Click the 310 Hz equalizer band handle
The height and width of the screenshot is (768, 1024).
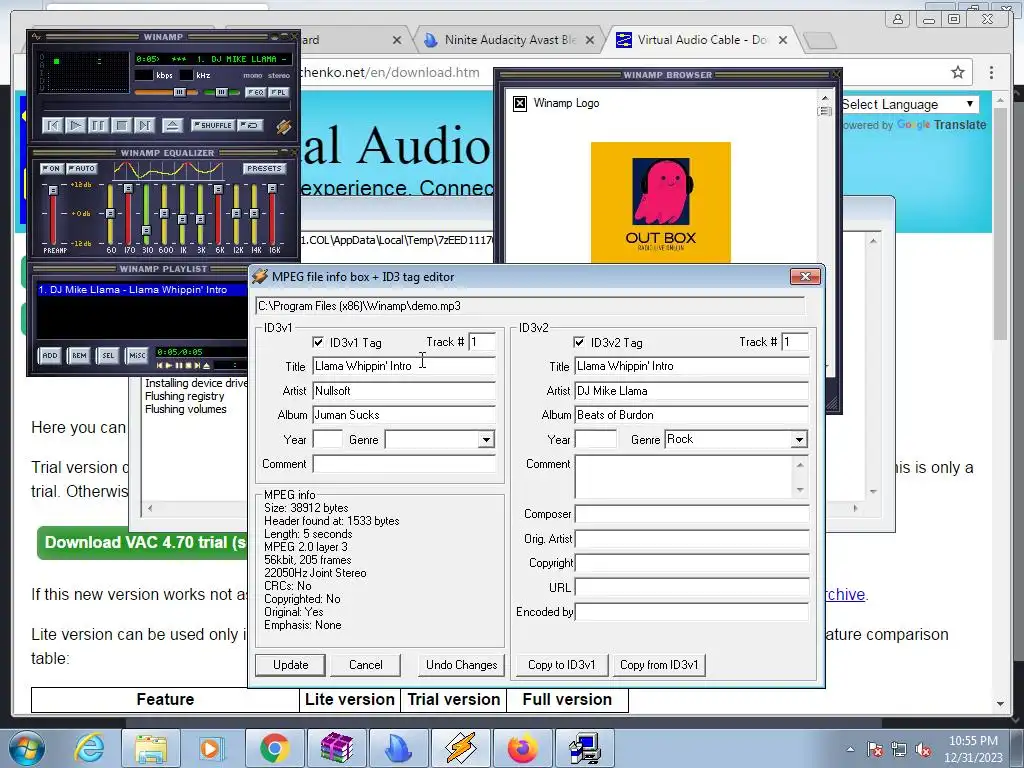146,231
